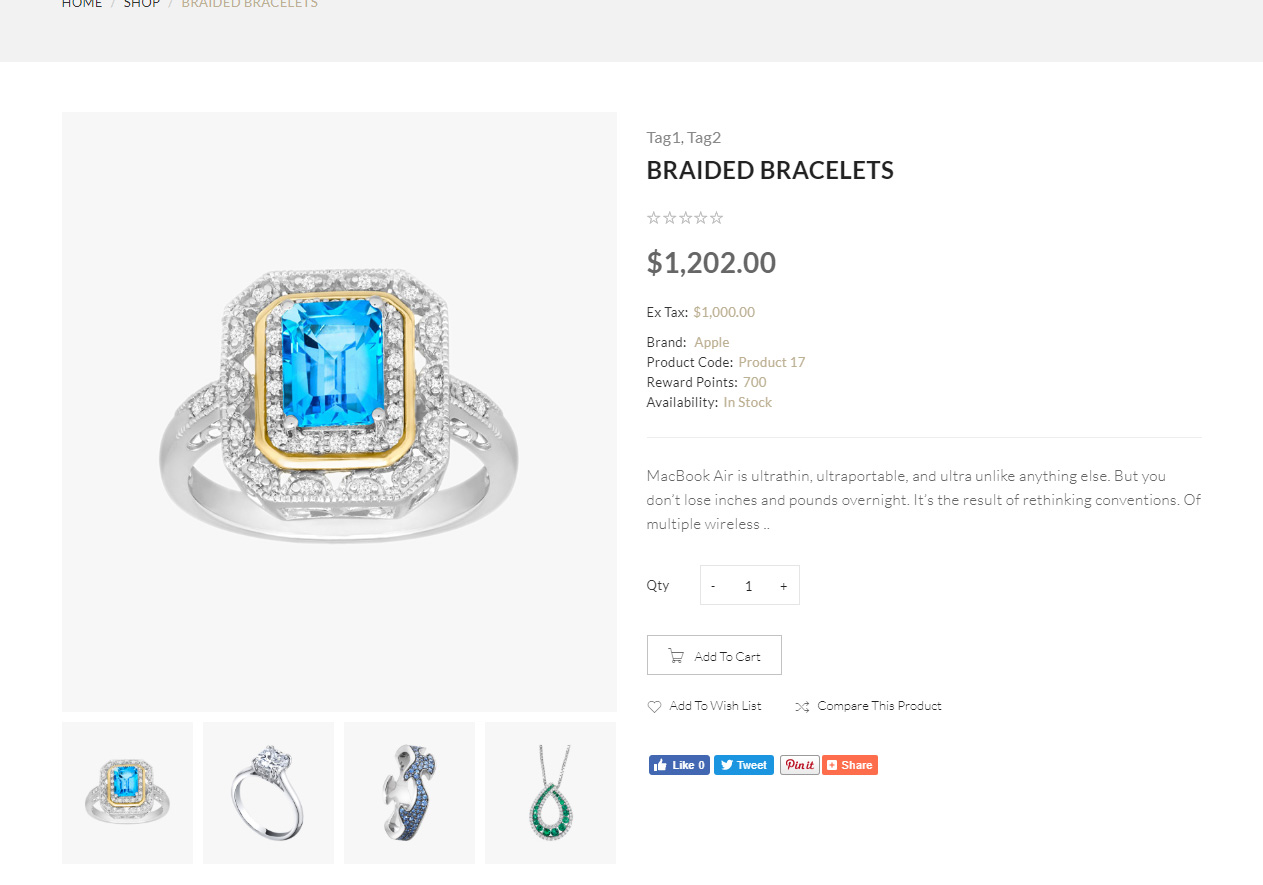1263x885 pixels.
Task: Open the Apple brand link
Action: [x=711, y=342]
